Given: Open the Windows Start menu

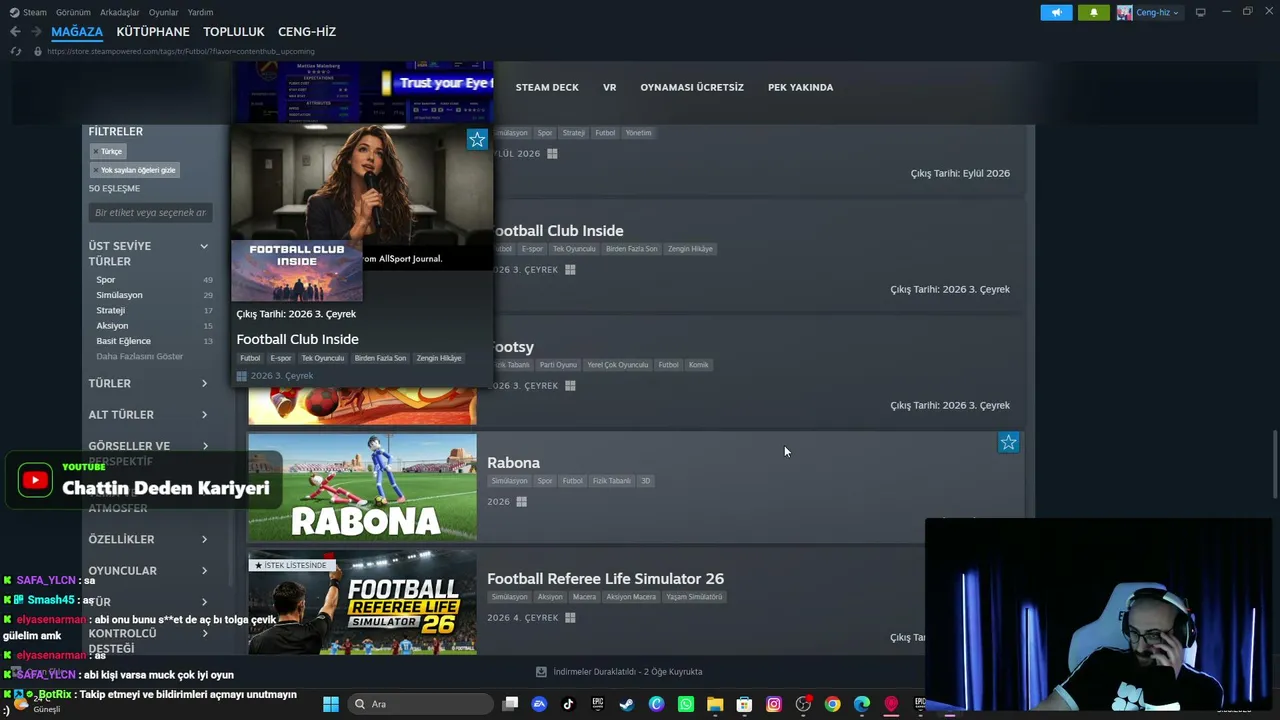Looking at the screenshot, I should click(331, 704).
